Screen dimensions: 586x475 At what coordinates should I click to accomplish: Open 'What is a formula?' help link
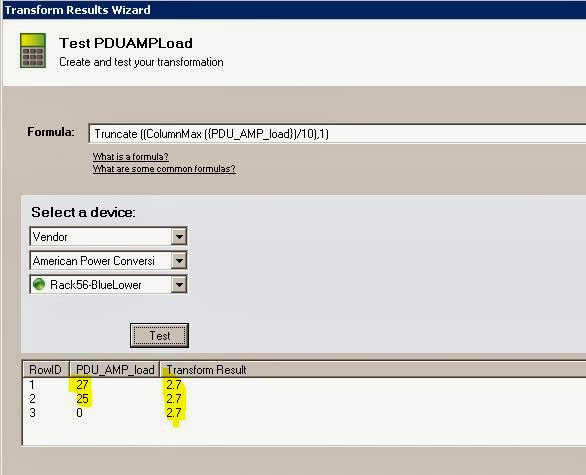(x=130, y=157)
